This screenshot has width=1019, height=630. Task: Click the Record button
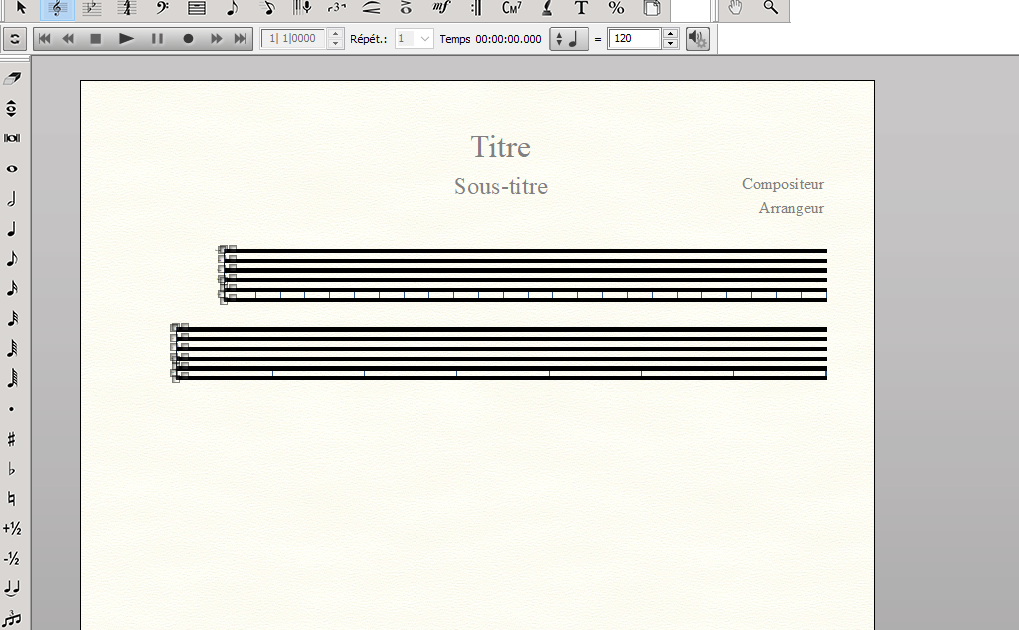187,39
